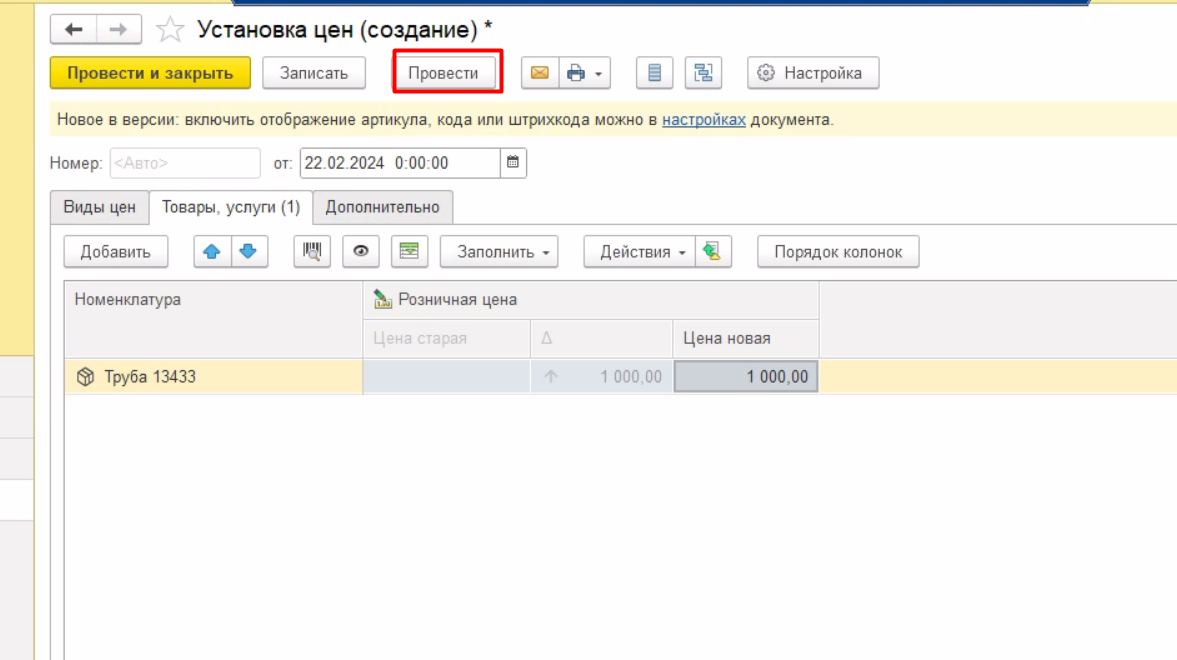Open the related documents structure icon
The height and width of the screenshot is (660, 1177).
point(704,73)
